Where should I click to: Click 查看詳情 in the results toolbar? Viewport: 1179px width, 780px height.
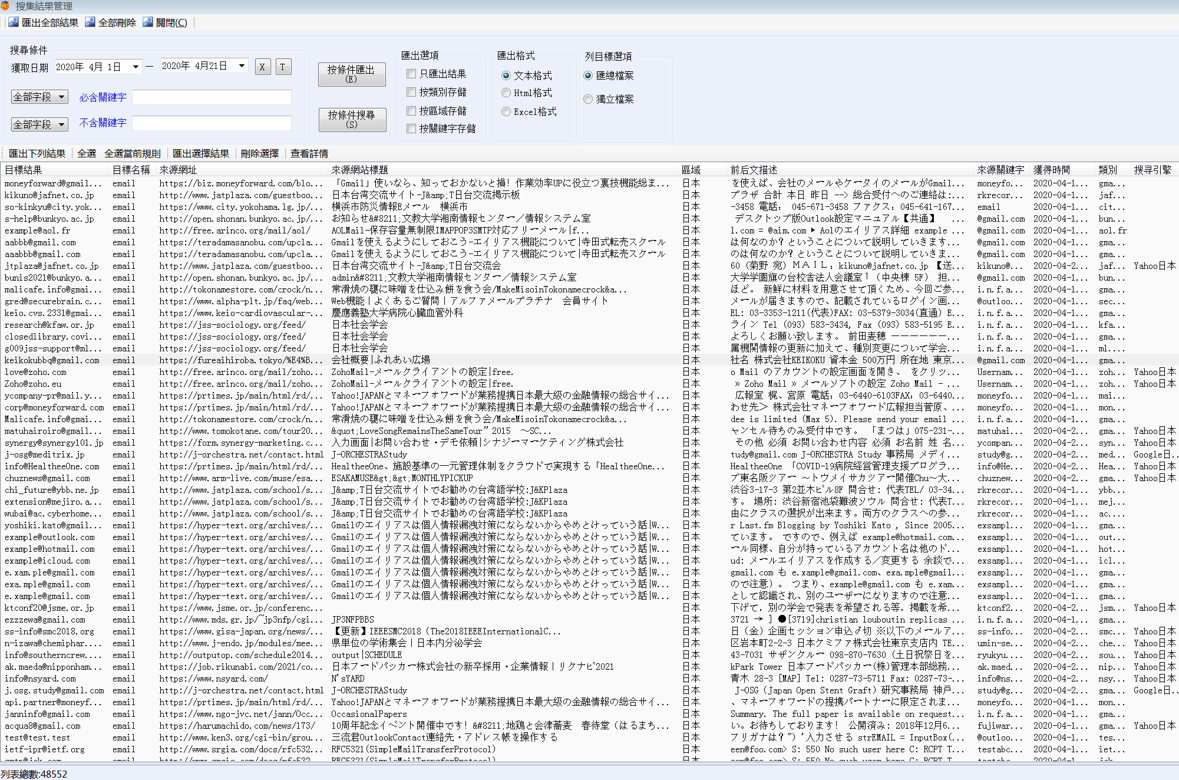(x=309, y=154)
